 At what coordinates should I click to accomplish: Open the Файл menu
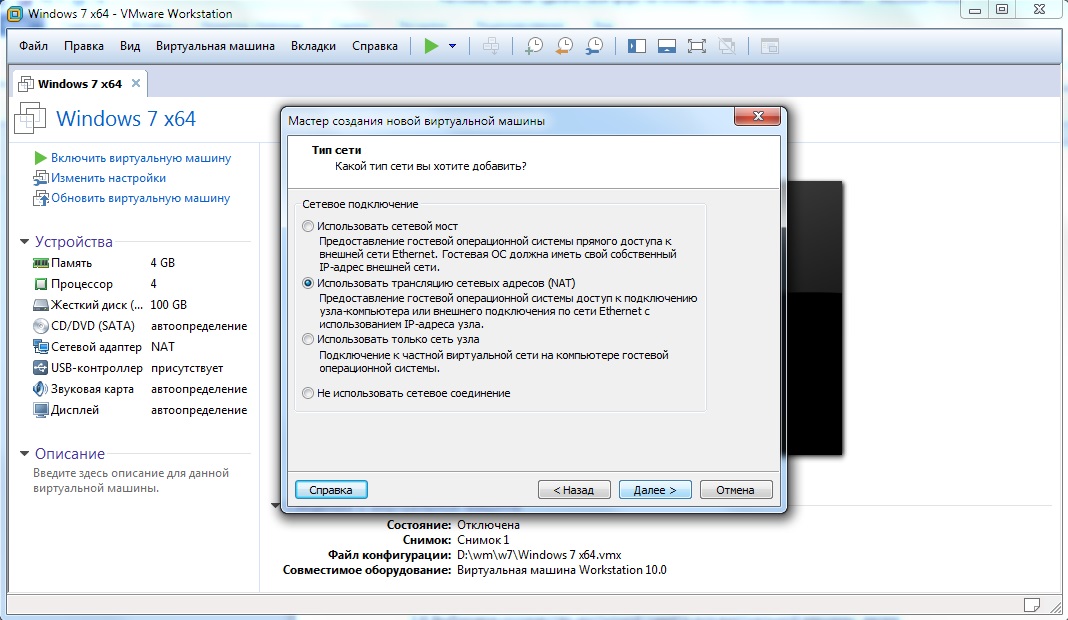33,46
